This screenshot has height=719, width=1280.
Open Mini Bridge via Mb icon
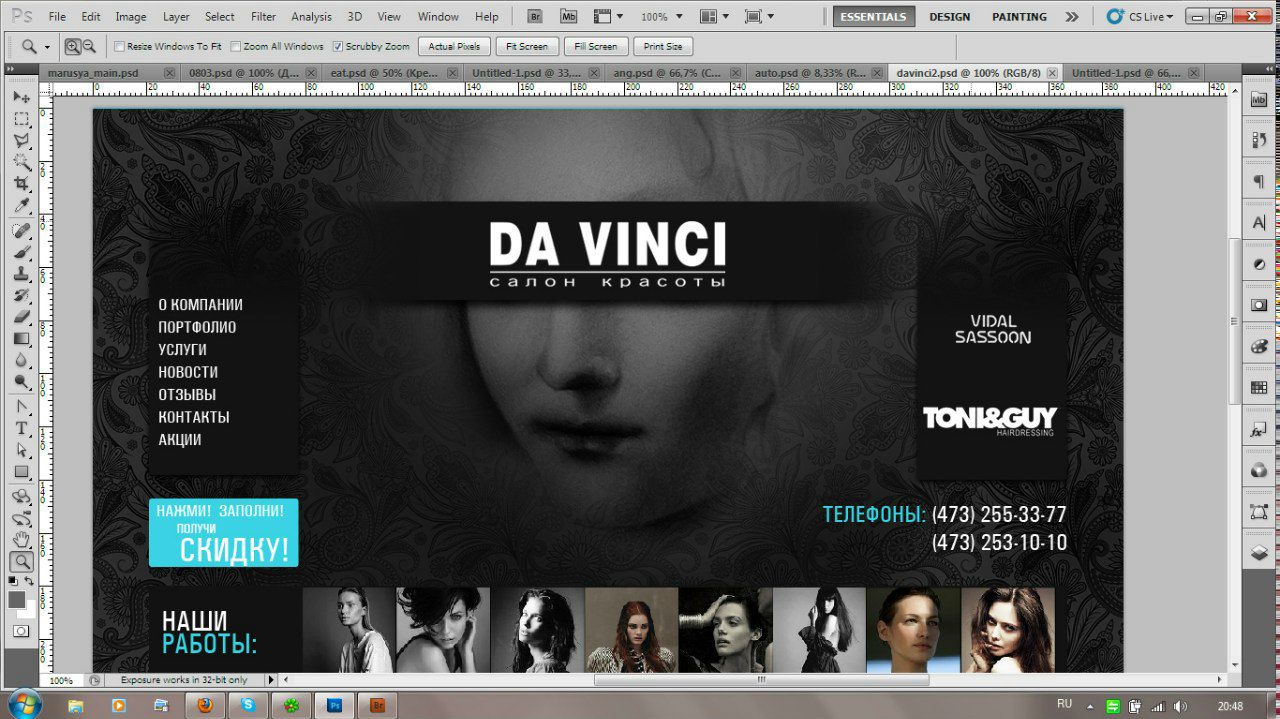(568, 17)
